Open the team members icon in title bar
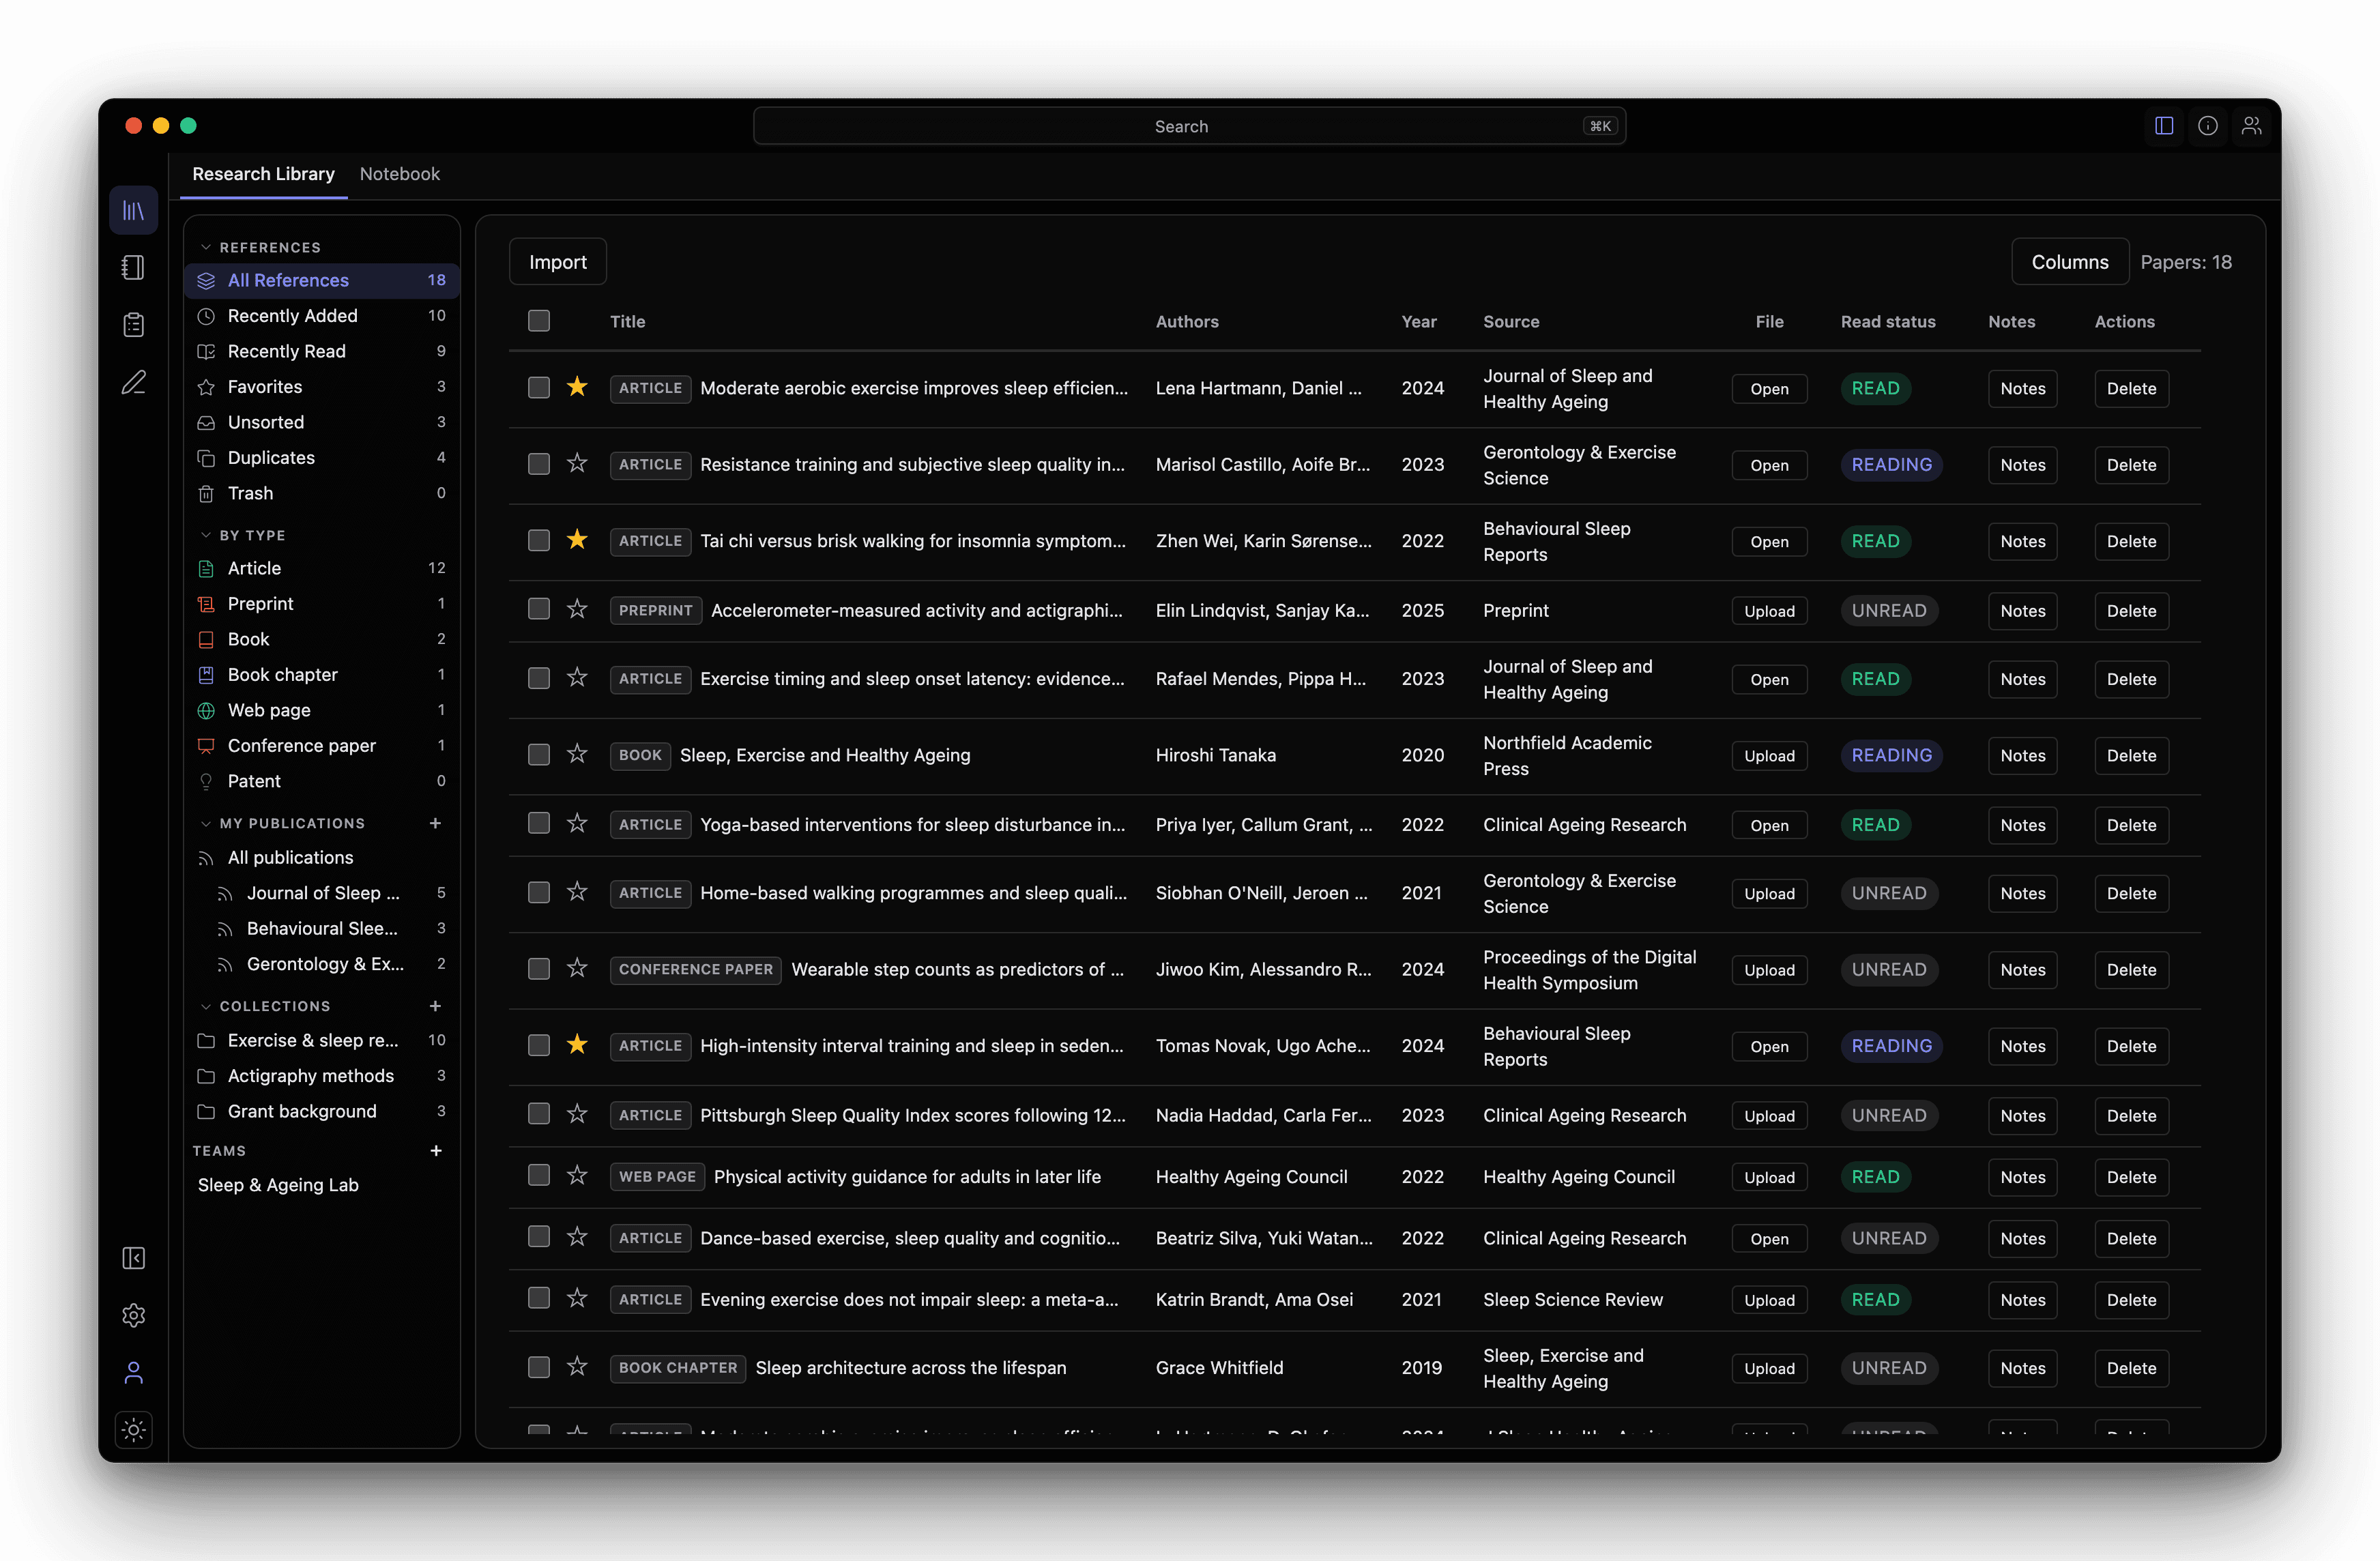 click(2251, 126)
